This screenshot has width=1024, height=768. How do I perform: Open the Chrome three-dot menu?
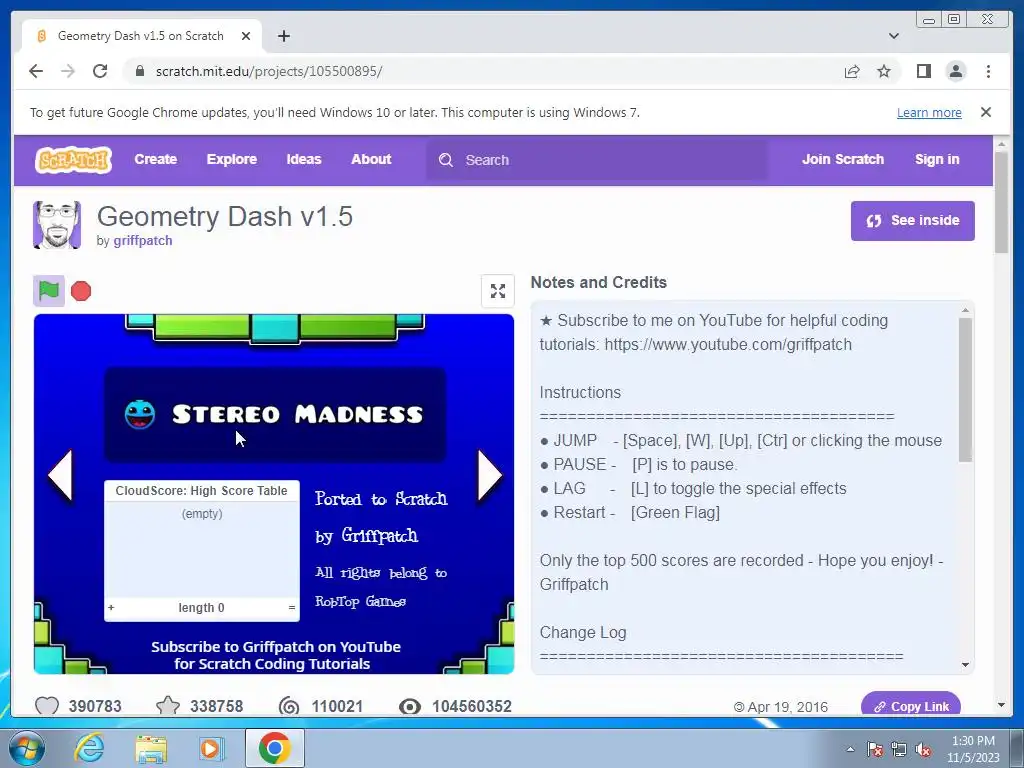[988, 71]
